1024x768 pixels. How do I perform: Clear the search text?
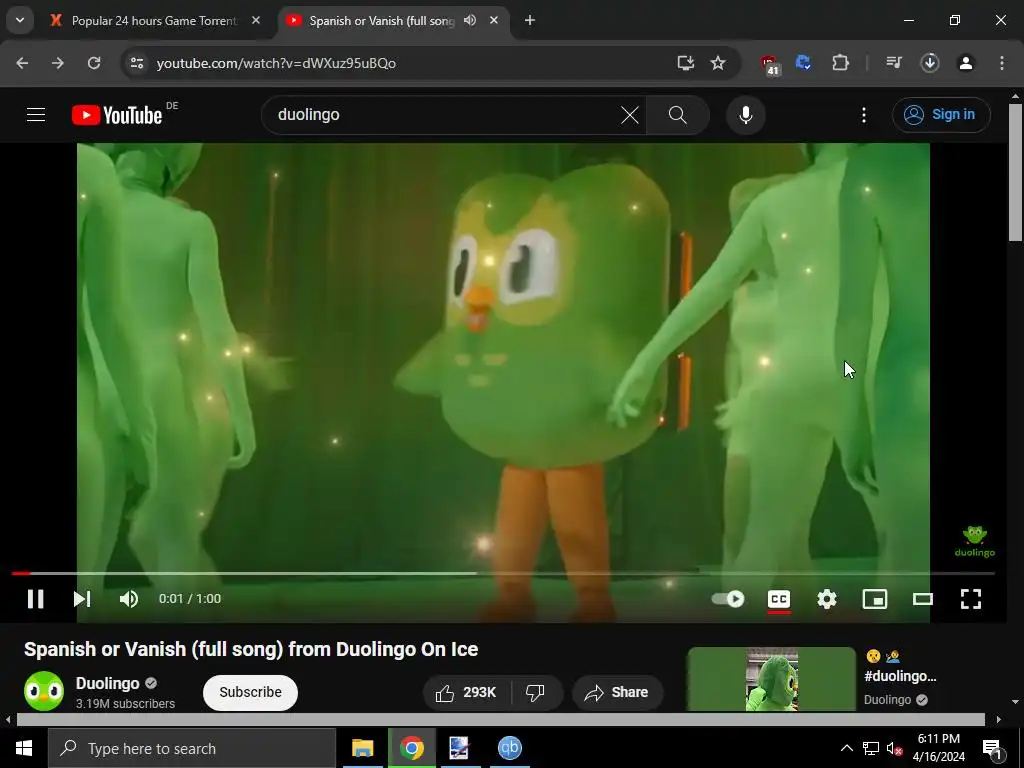[630, 115]
